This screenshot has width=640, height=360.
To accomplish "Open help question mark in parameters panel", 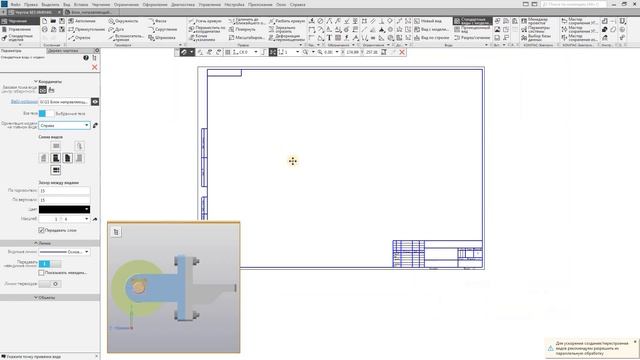I will (x=86, y=58).
